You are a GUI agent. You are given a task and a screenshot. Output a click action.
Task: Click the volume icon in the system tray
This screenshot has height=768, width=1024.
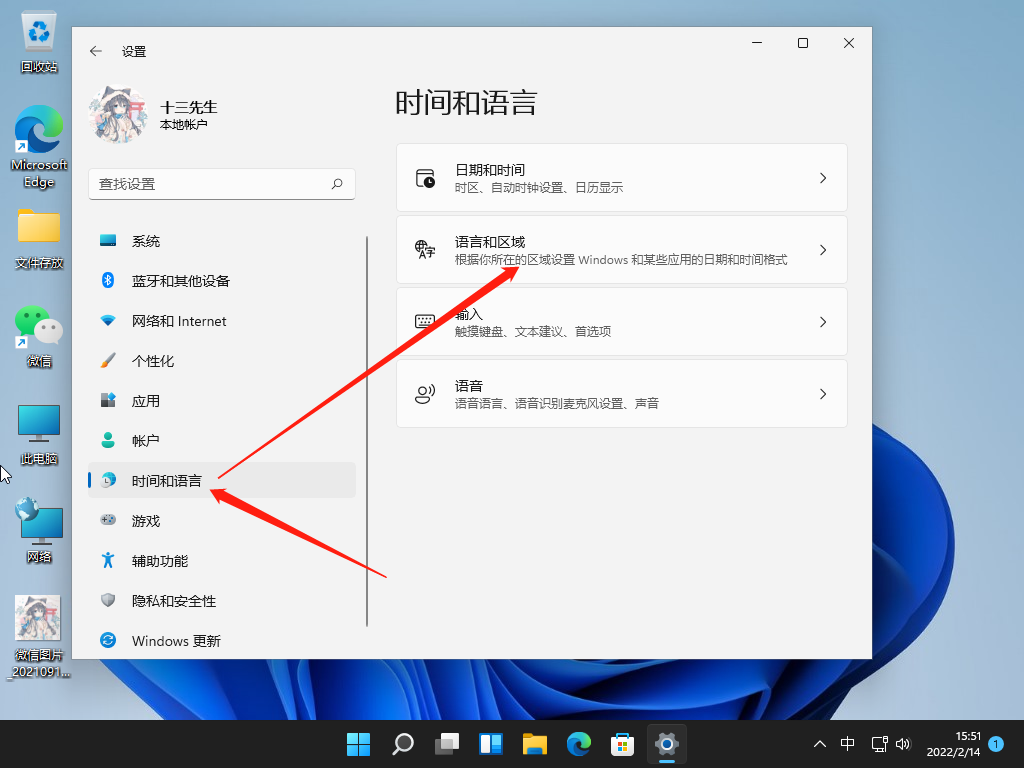tap(905, 744)
